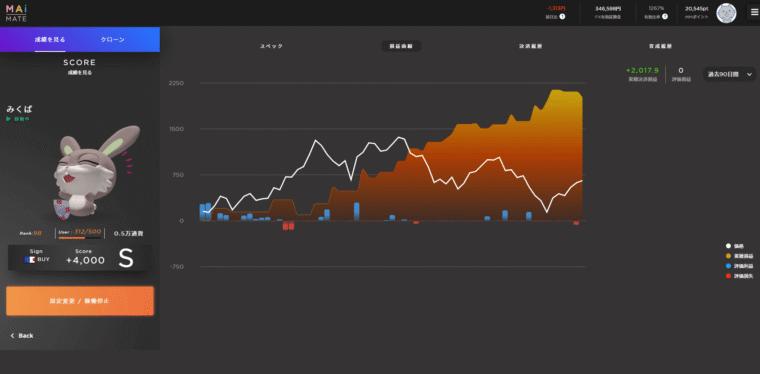Click the green play status icon under みくぱ
The height and width of the screenshot is (374, 760).
point(8,119)
